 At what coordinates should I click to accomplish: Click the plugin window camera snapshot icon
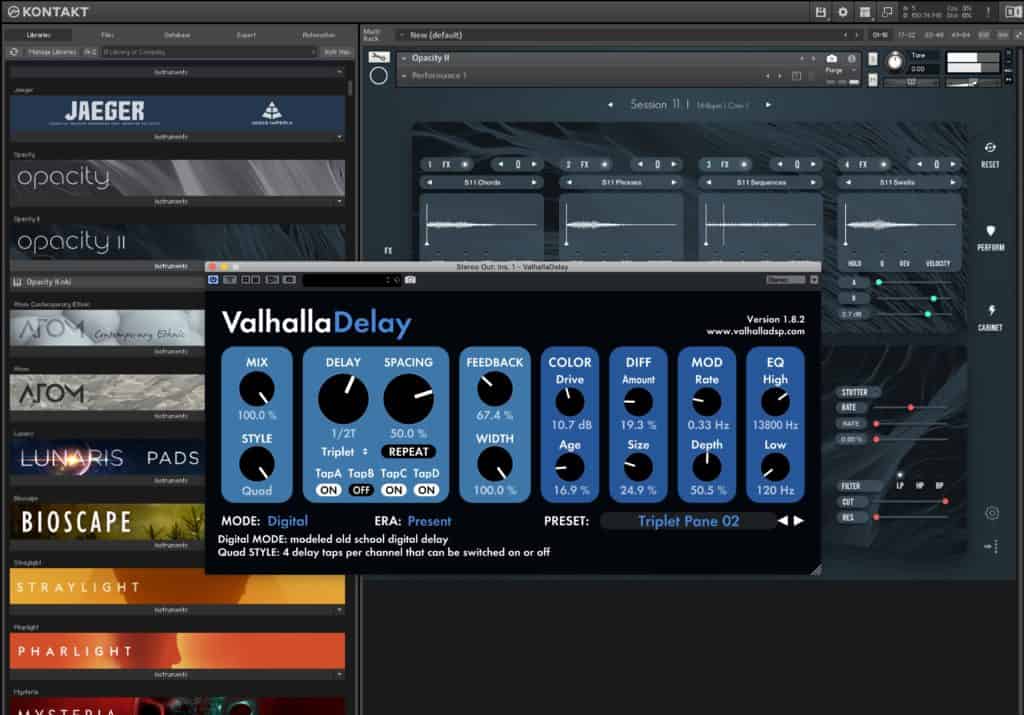(410, 279)
